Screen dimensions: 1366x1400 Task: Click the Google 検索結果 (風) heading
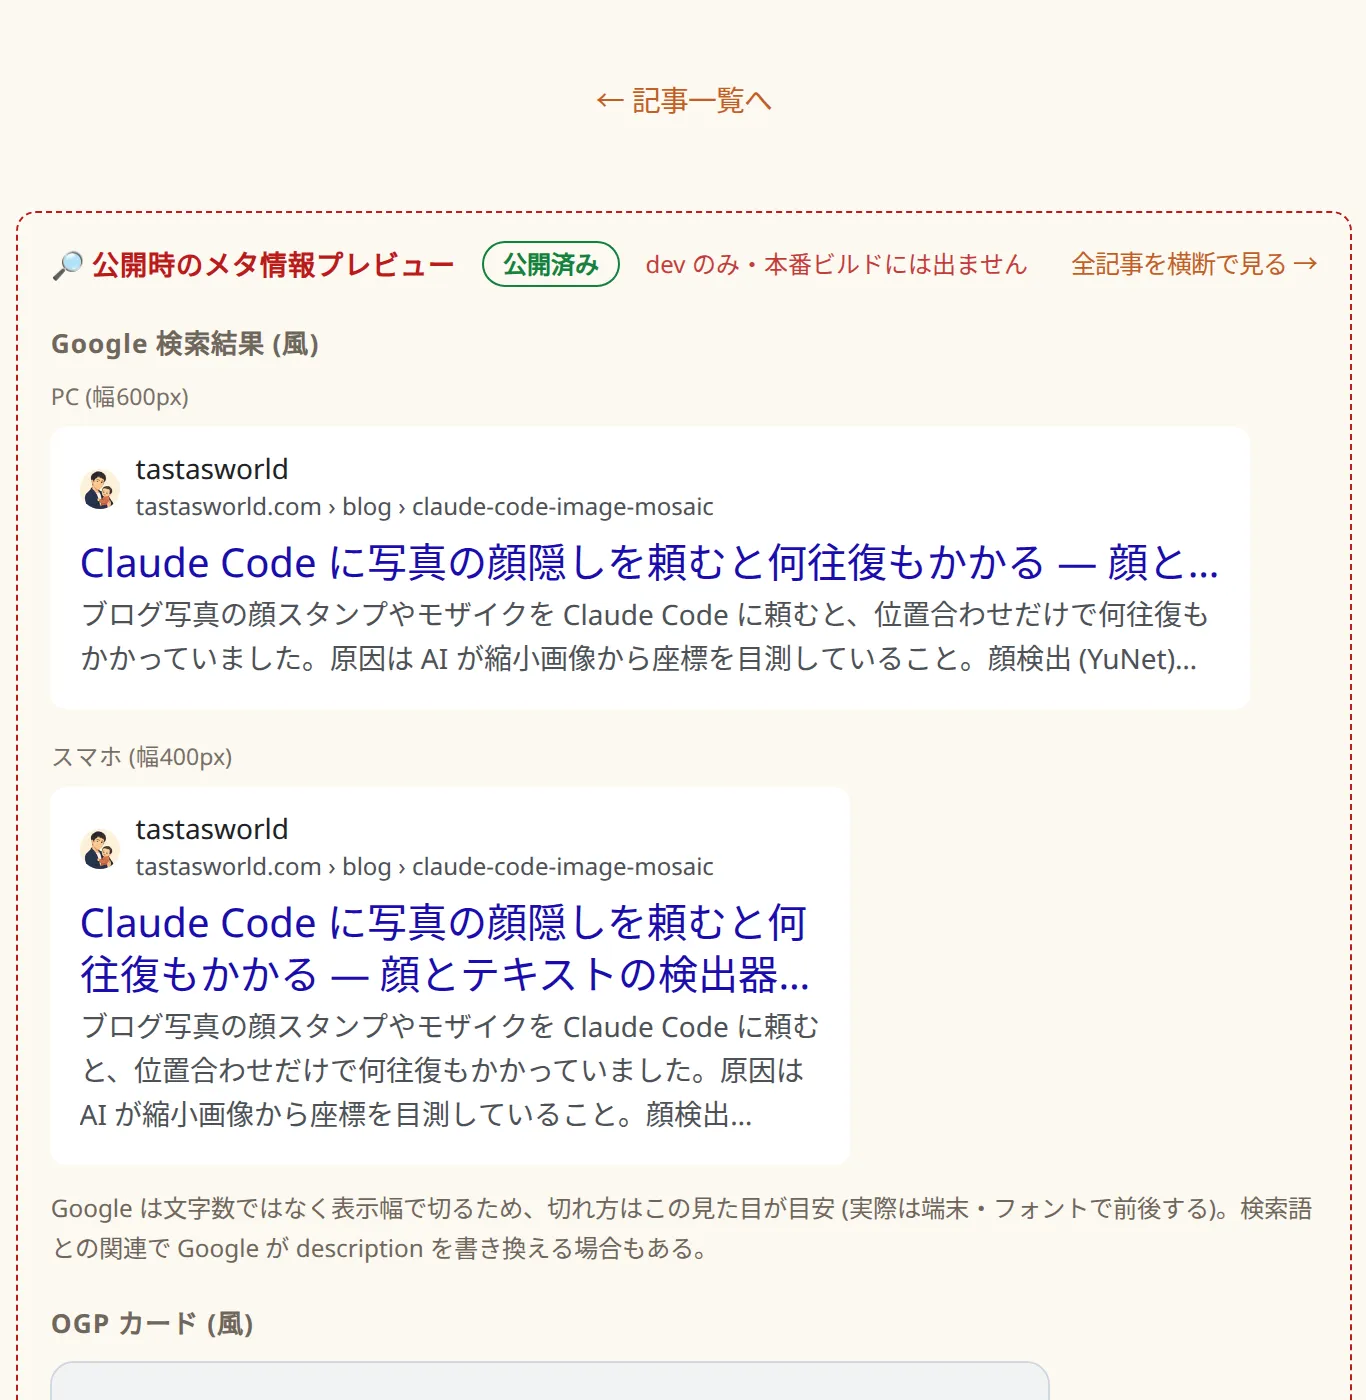pos(185,344)
